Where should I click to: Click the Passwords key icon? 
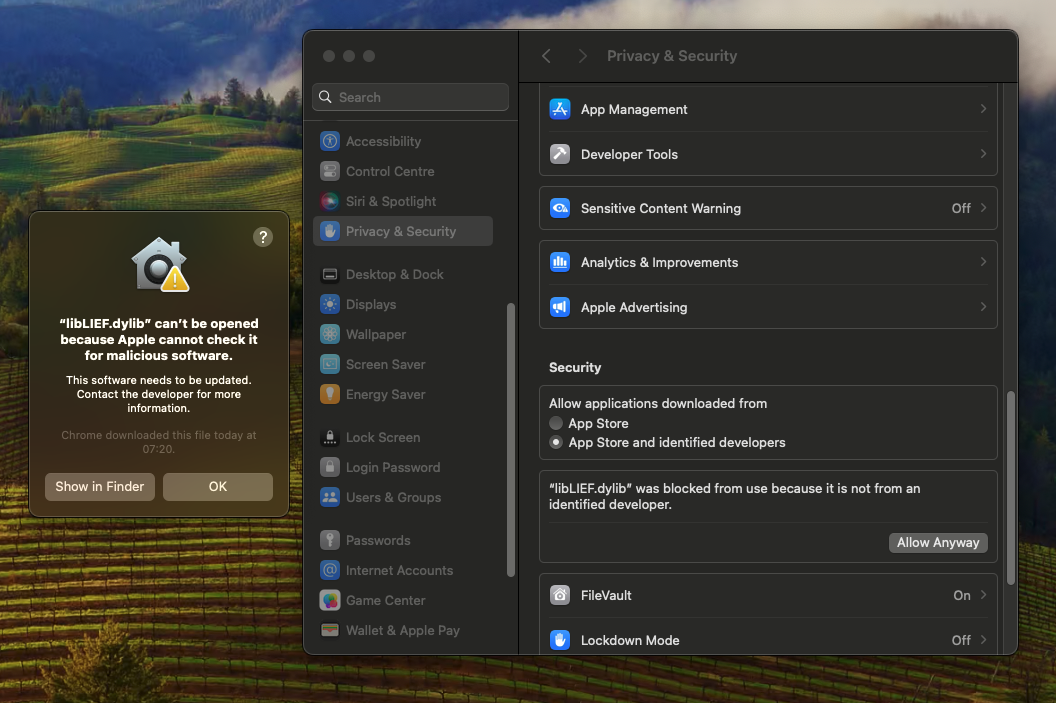pos(329,540)
